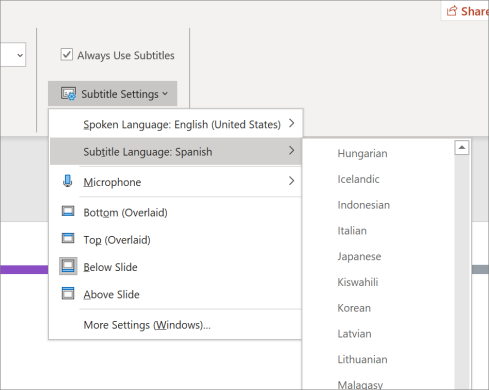Click the blue microphone icon
The image size is (489, 390).
68,181
